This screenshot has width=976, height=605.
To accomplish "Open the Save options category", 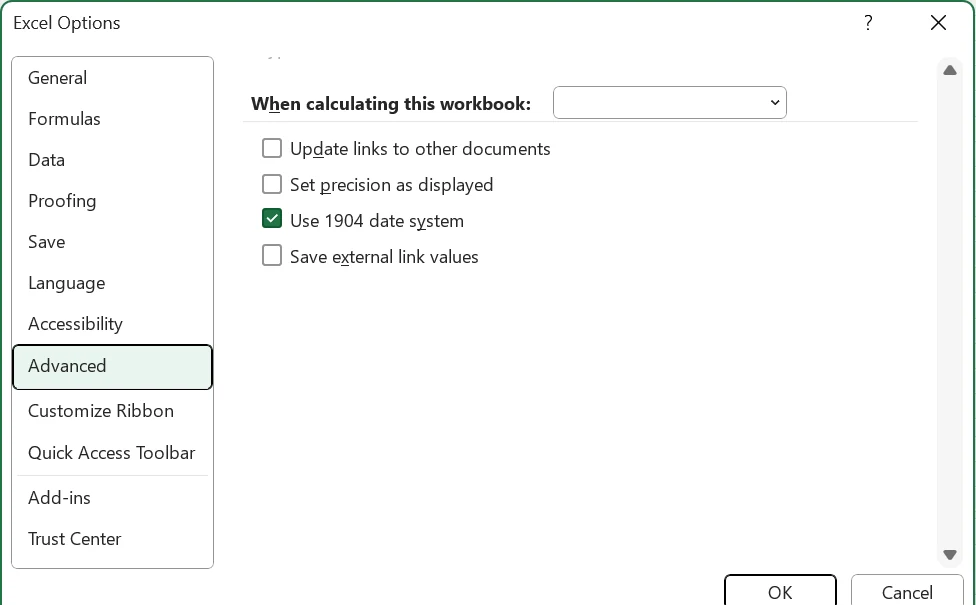I will 112,242.
